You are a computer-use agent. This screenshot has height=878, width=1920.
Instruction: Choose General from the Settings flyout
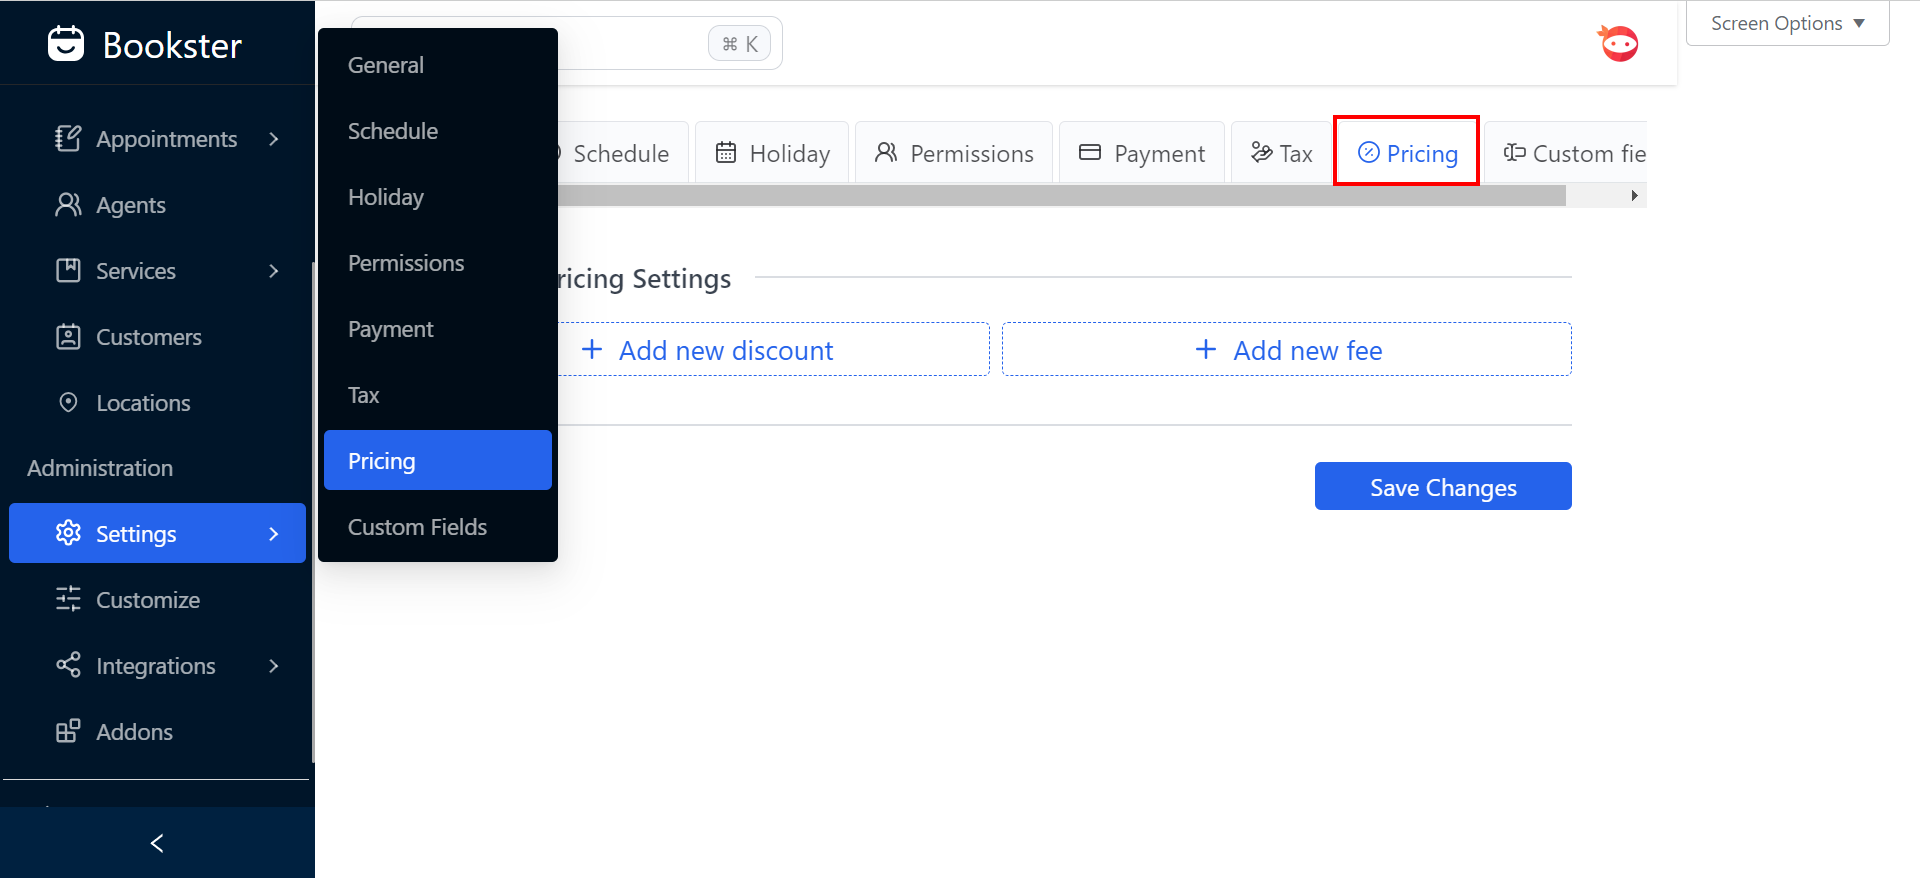click(x=386, y=65)
